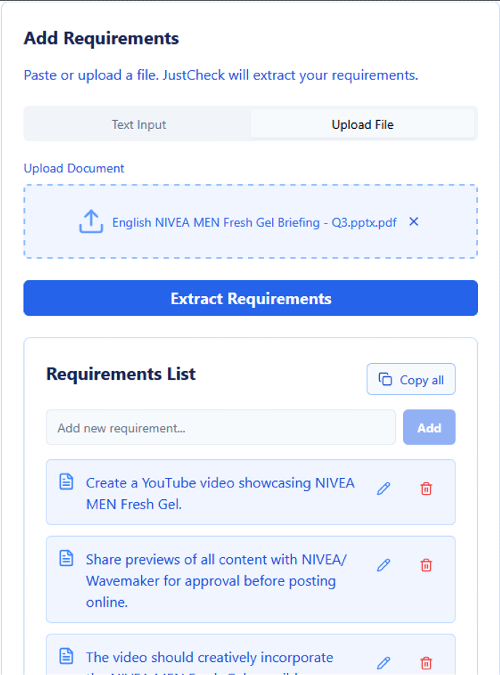Screen dimensions: 500x675
Task: Delete the YouTube video showcasing requirement
Action: (426, 489)
